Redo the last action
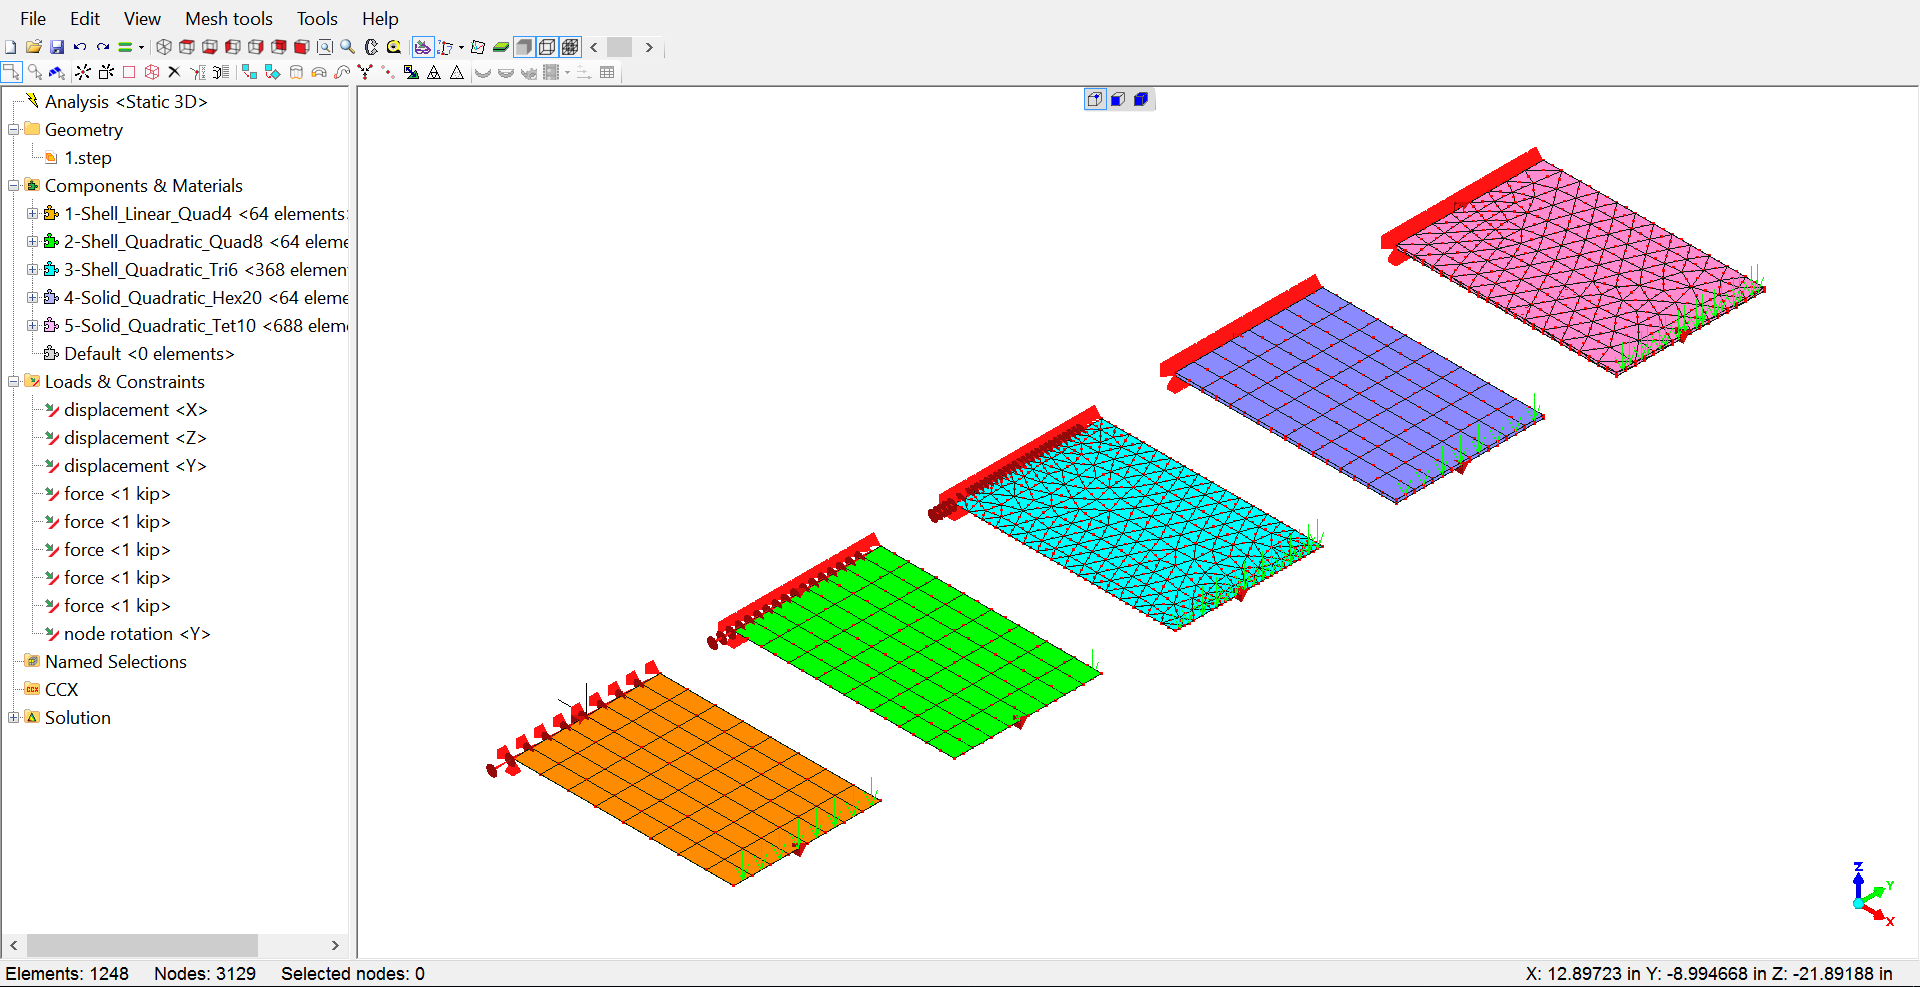Viewport: 1920px width, 987px height. tap(103, 47)
